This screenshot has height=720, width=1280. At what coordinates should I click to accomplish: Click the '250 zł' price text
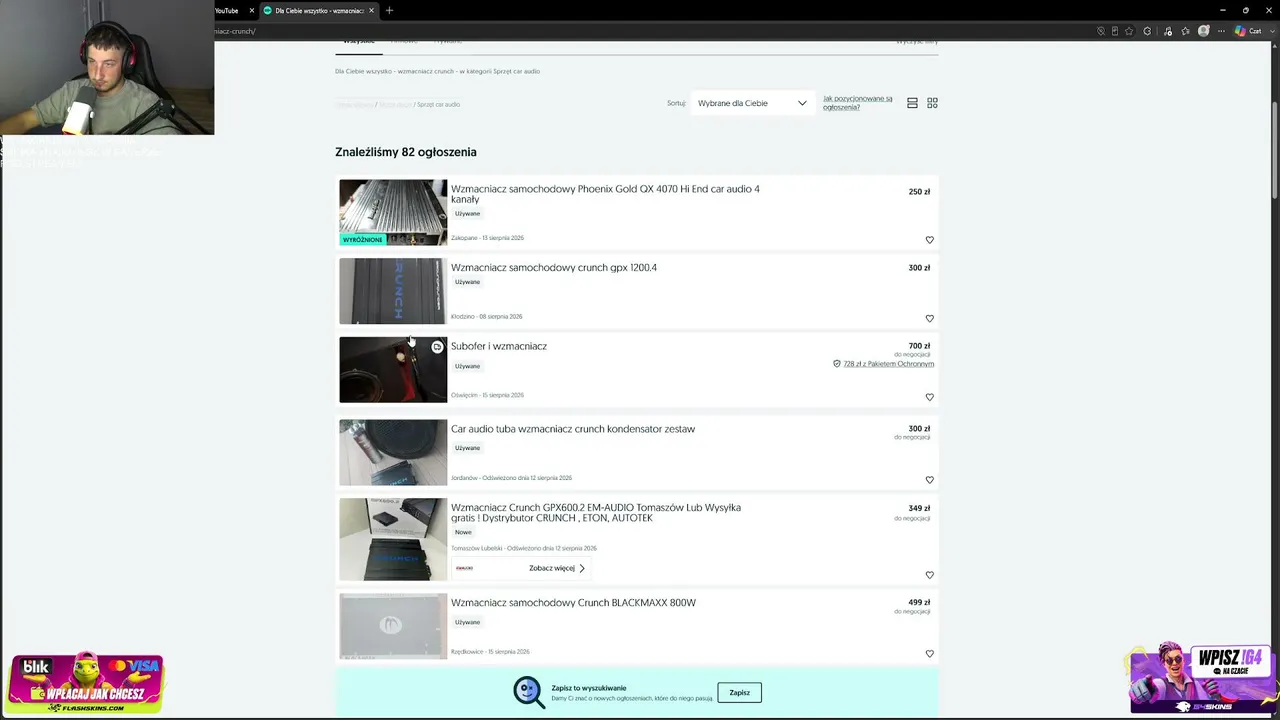tap(919, 192)
